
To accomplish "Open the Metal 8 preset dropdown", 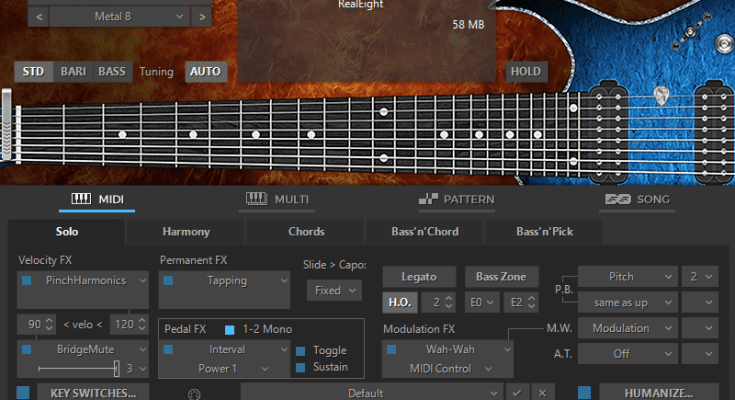I will click(x=112, y=16).
